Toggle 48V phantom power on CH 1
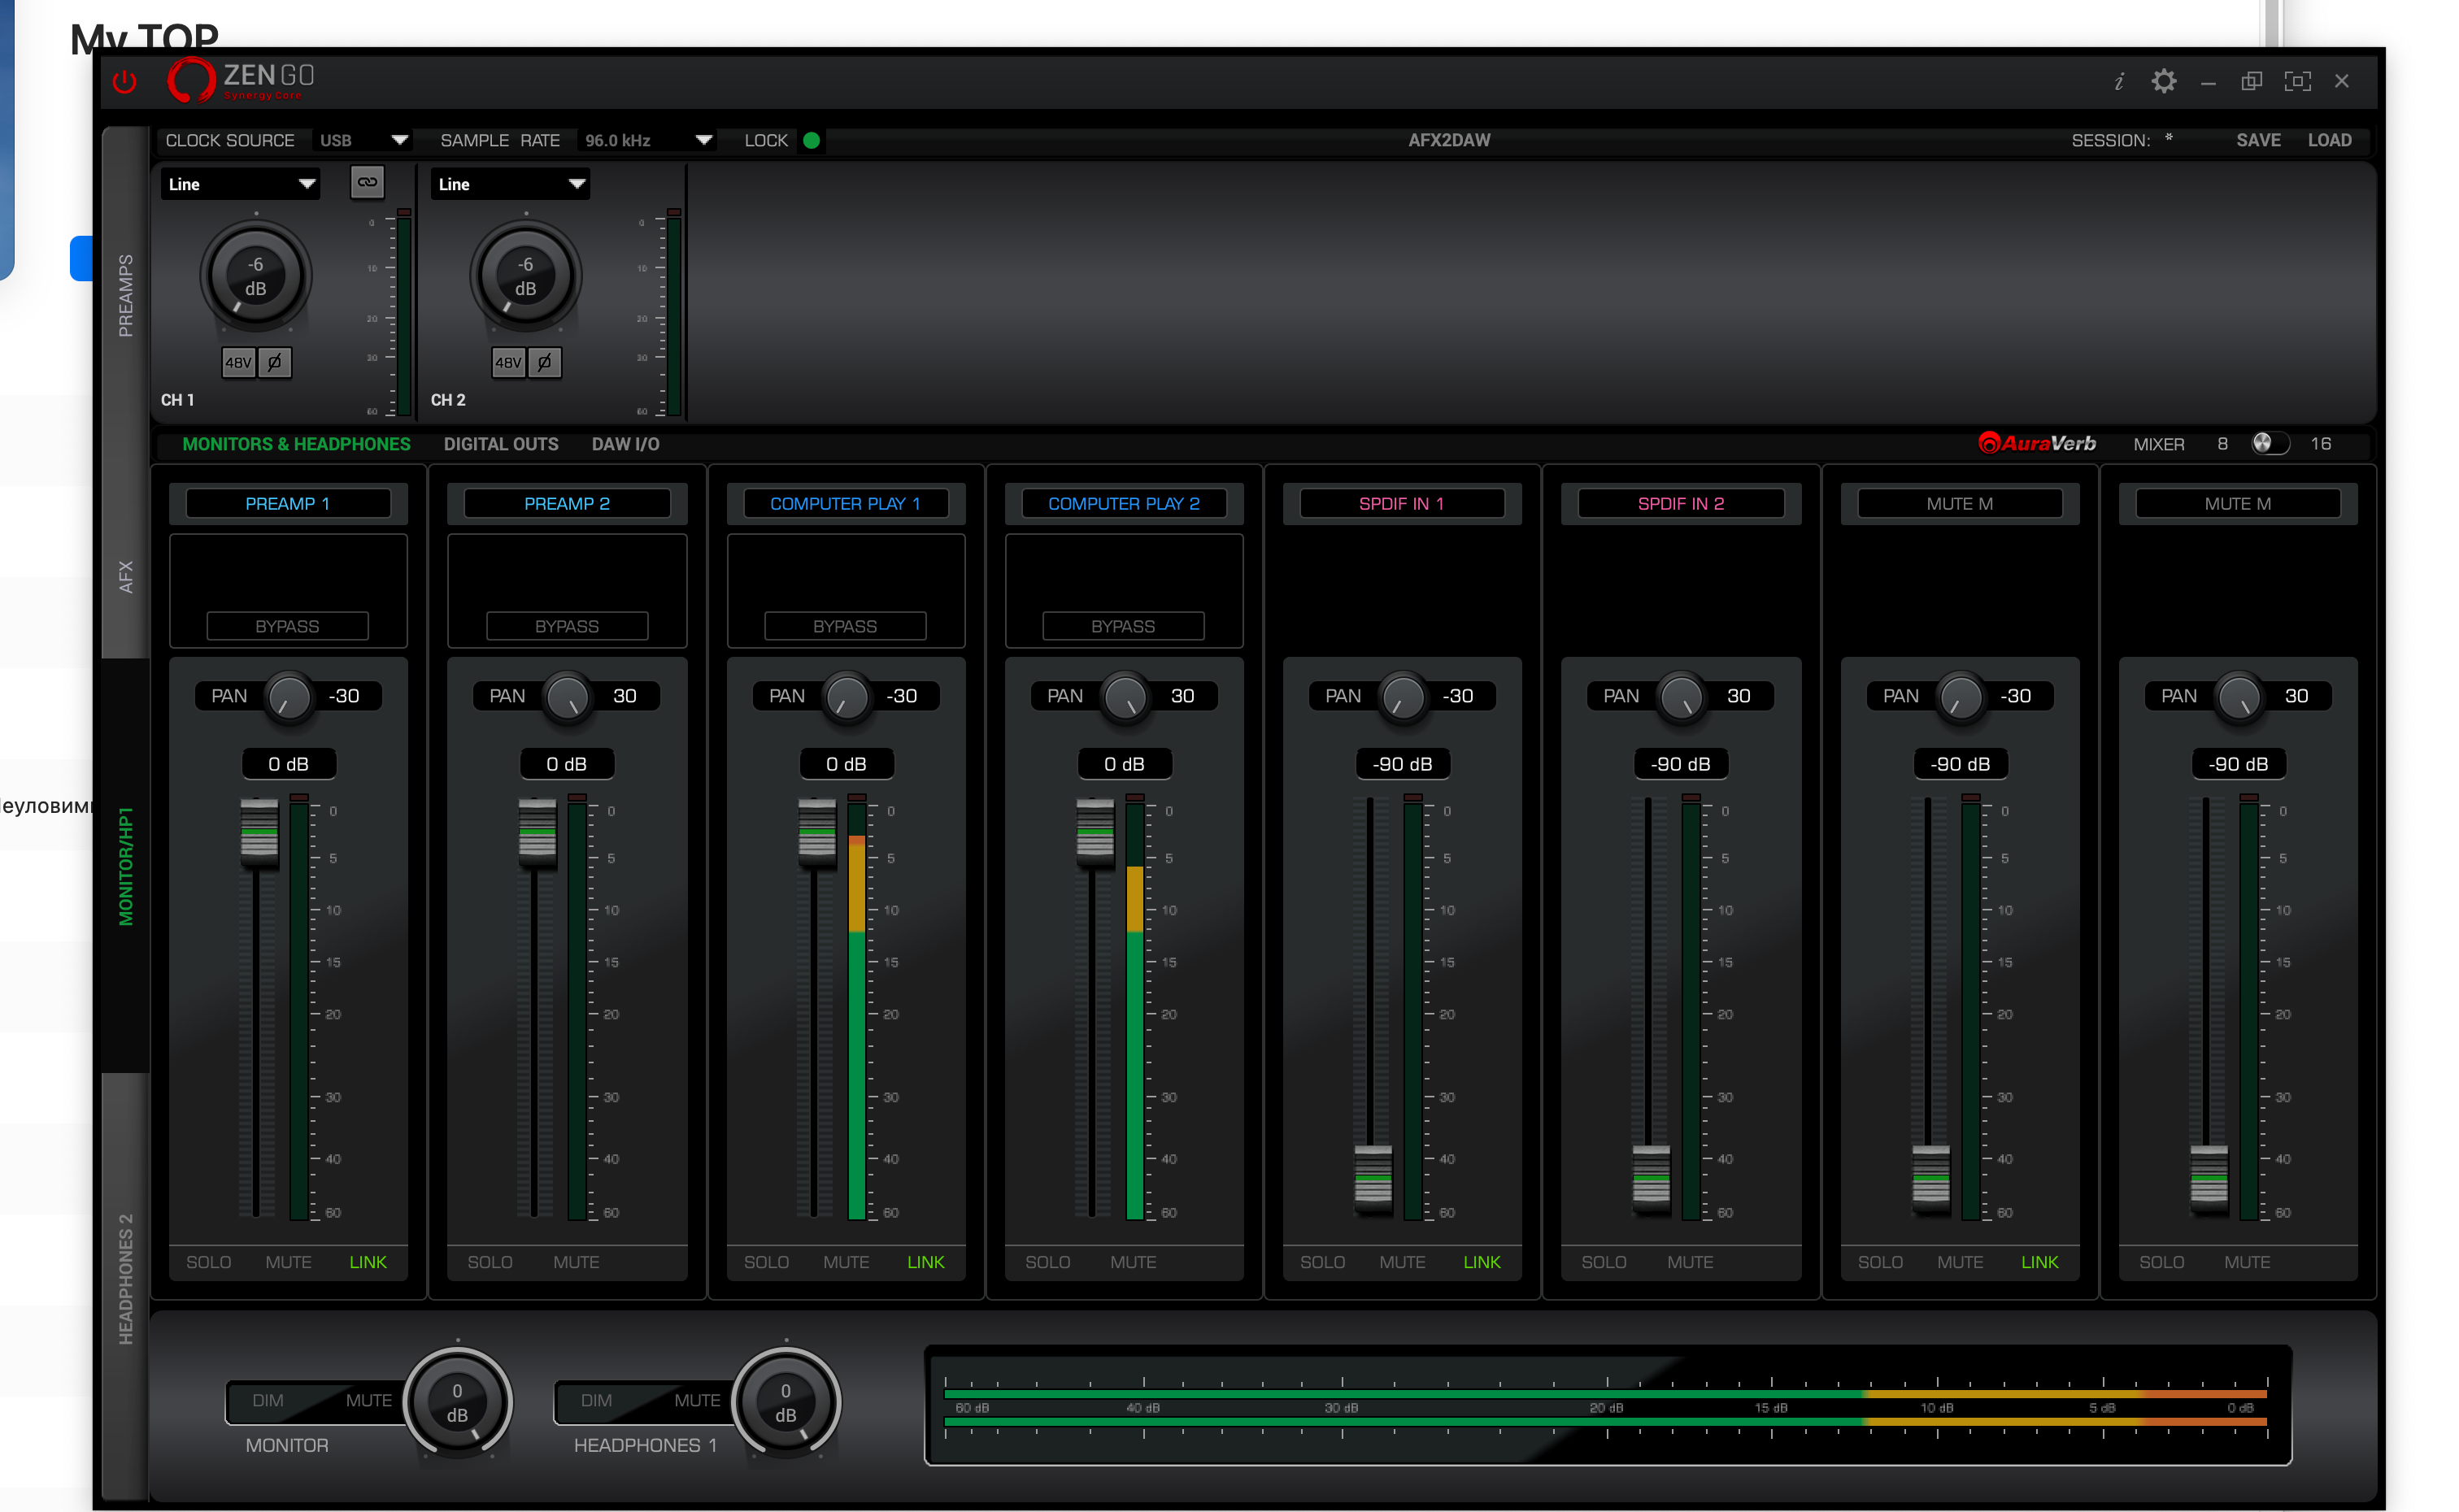This screenshot has height=1512, width=2459. (238, 362)
